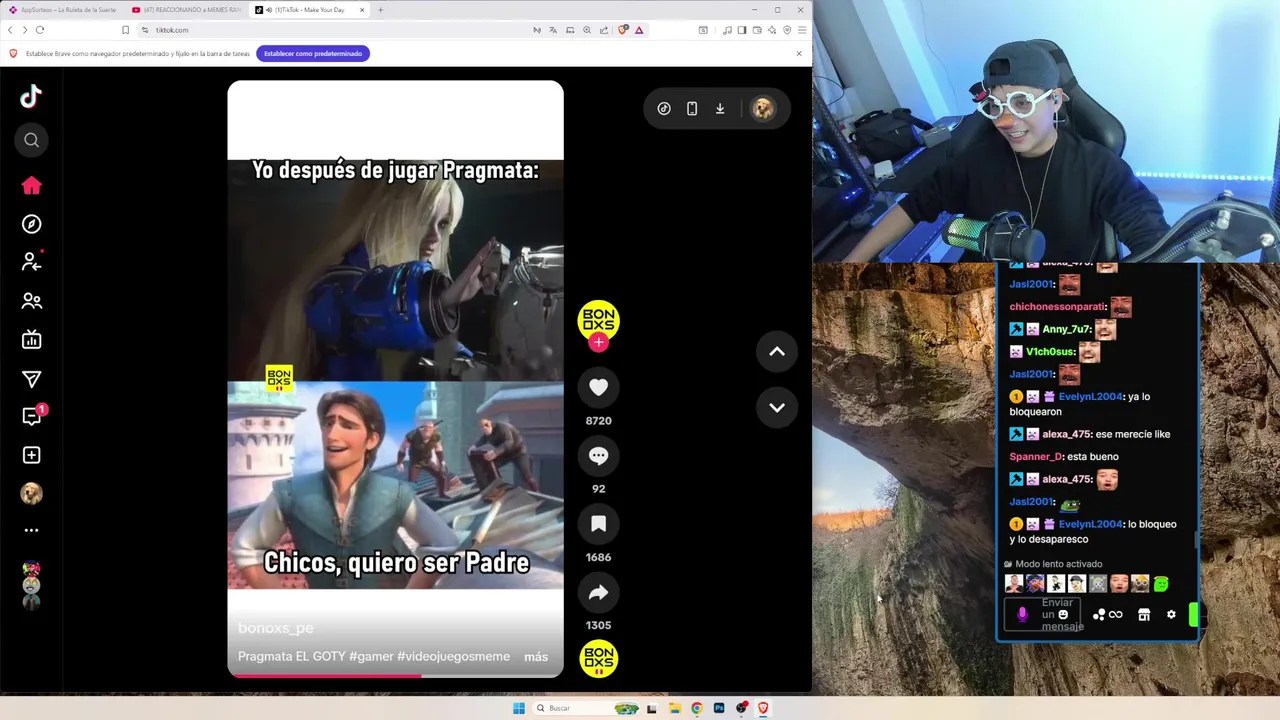Open zoom magnifier icon in address bar
1280x720 pixels.
pos(587,30)
